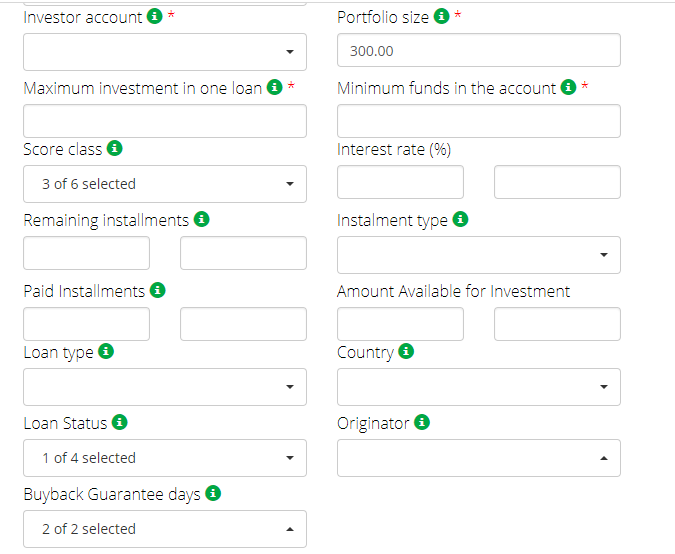The image size is (675, 554).
Task: Click Buyback Guarantee days info icon
Action: point(213,494)
